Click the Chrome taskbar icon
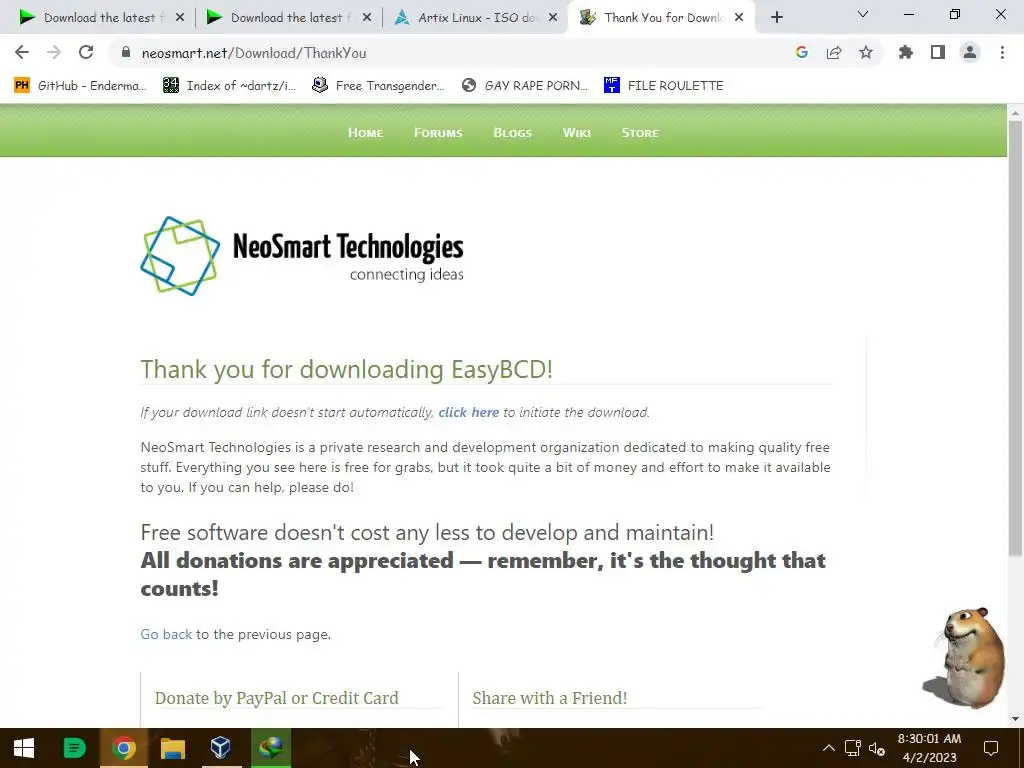 tap(123, 748)
